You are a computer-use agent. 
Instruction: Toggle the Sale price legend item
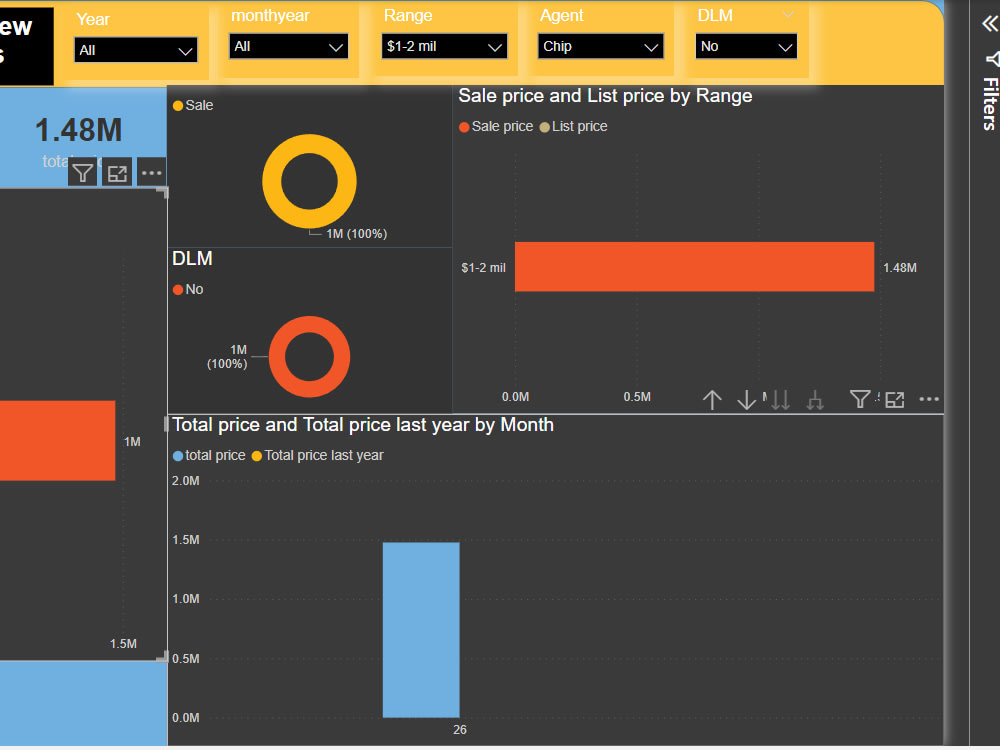click(495, 126)
